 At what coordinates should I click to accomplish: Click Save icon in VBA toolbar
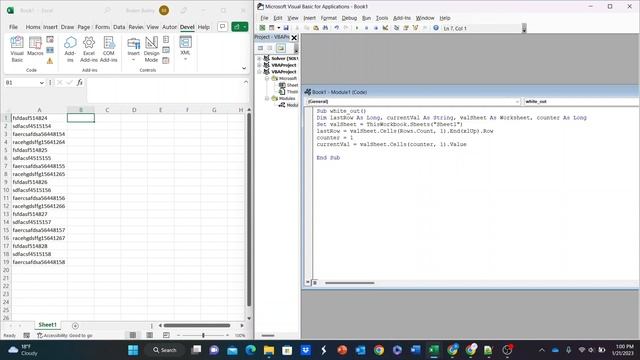pyautogui.click(x=286, y=28)
